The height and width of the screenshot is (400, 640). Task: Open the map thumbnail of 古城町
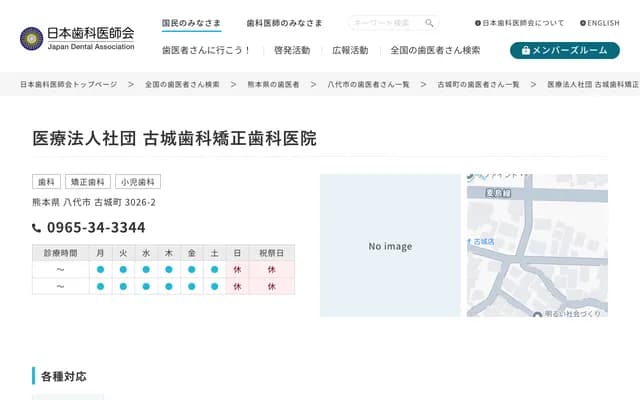pyautogui.click(x=537, y=246)
